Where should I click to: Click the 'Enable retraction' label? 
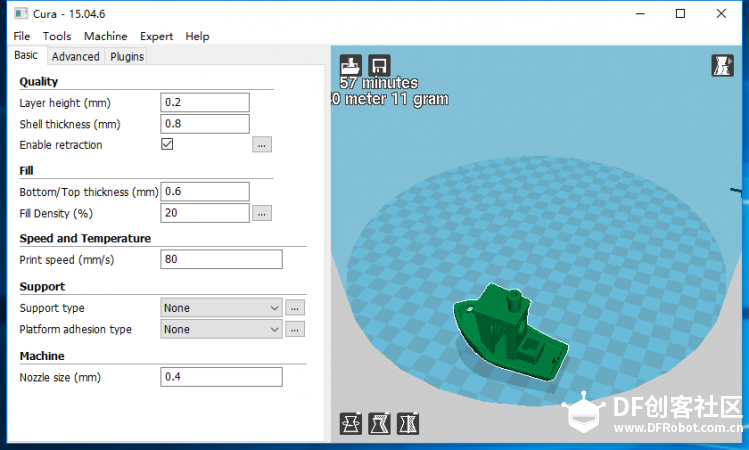pyautogui.click(x=61, y=145)
